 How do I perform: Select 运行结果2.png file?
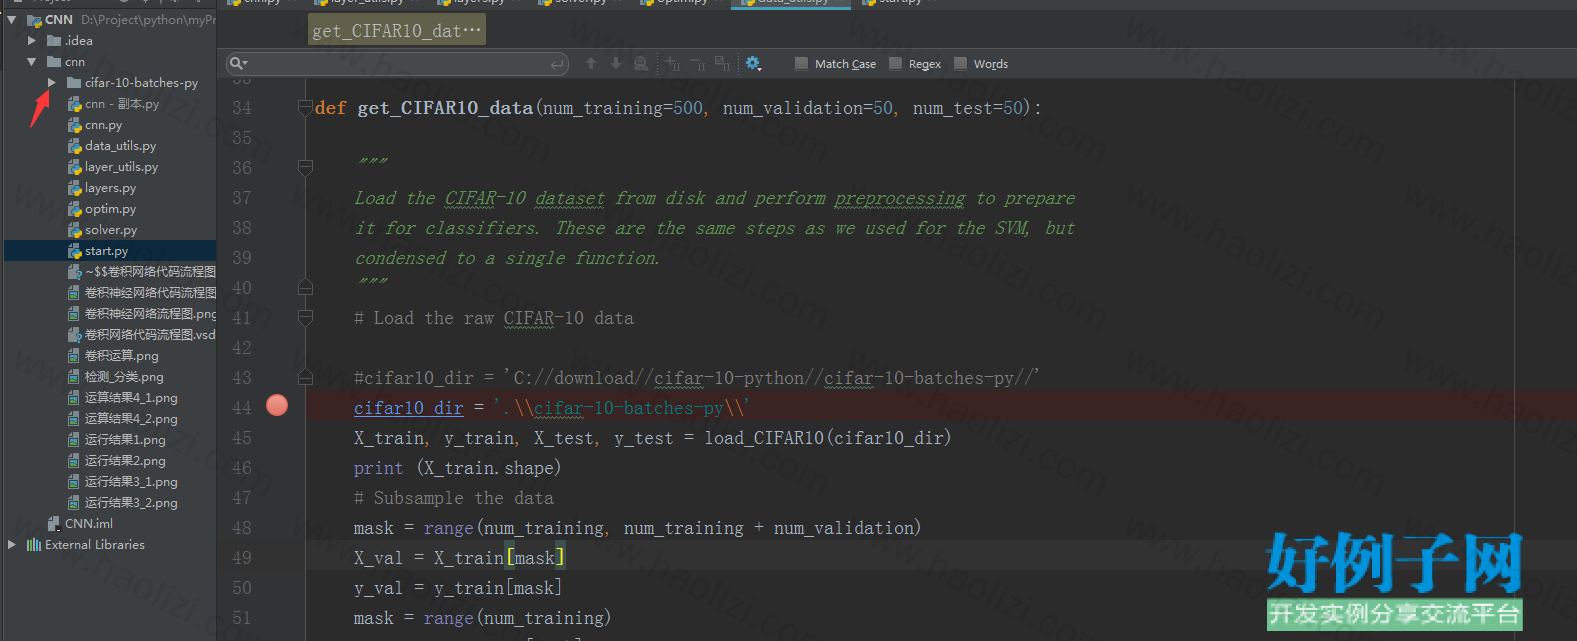(x=125, y=461)
